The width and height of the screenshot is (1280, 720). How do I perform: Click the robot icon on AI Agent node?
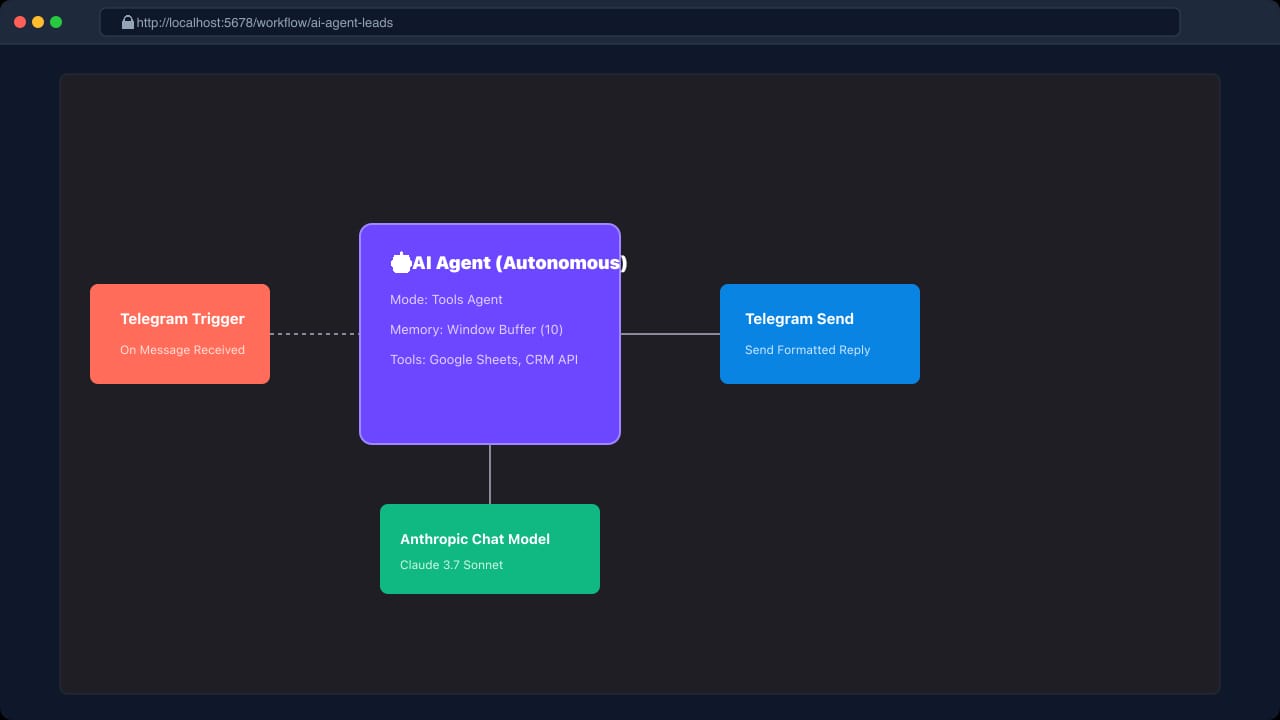(401, 263)
